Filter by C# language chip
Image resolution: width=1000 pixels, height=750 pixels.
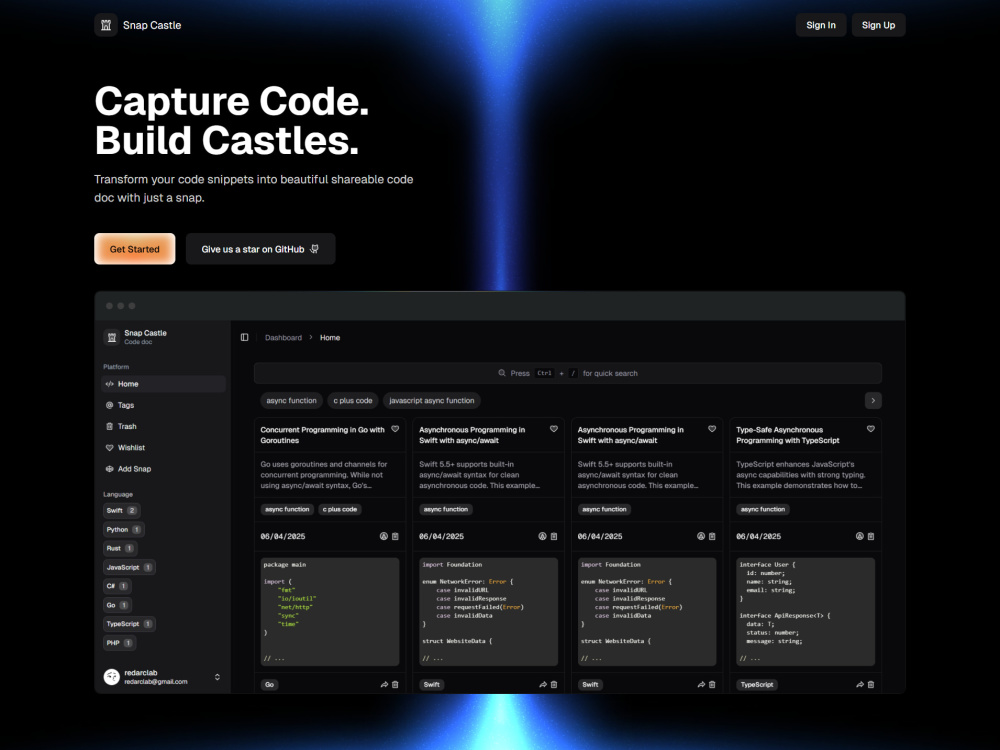point(117,586)
